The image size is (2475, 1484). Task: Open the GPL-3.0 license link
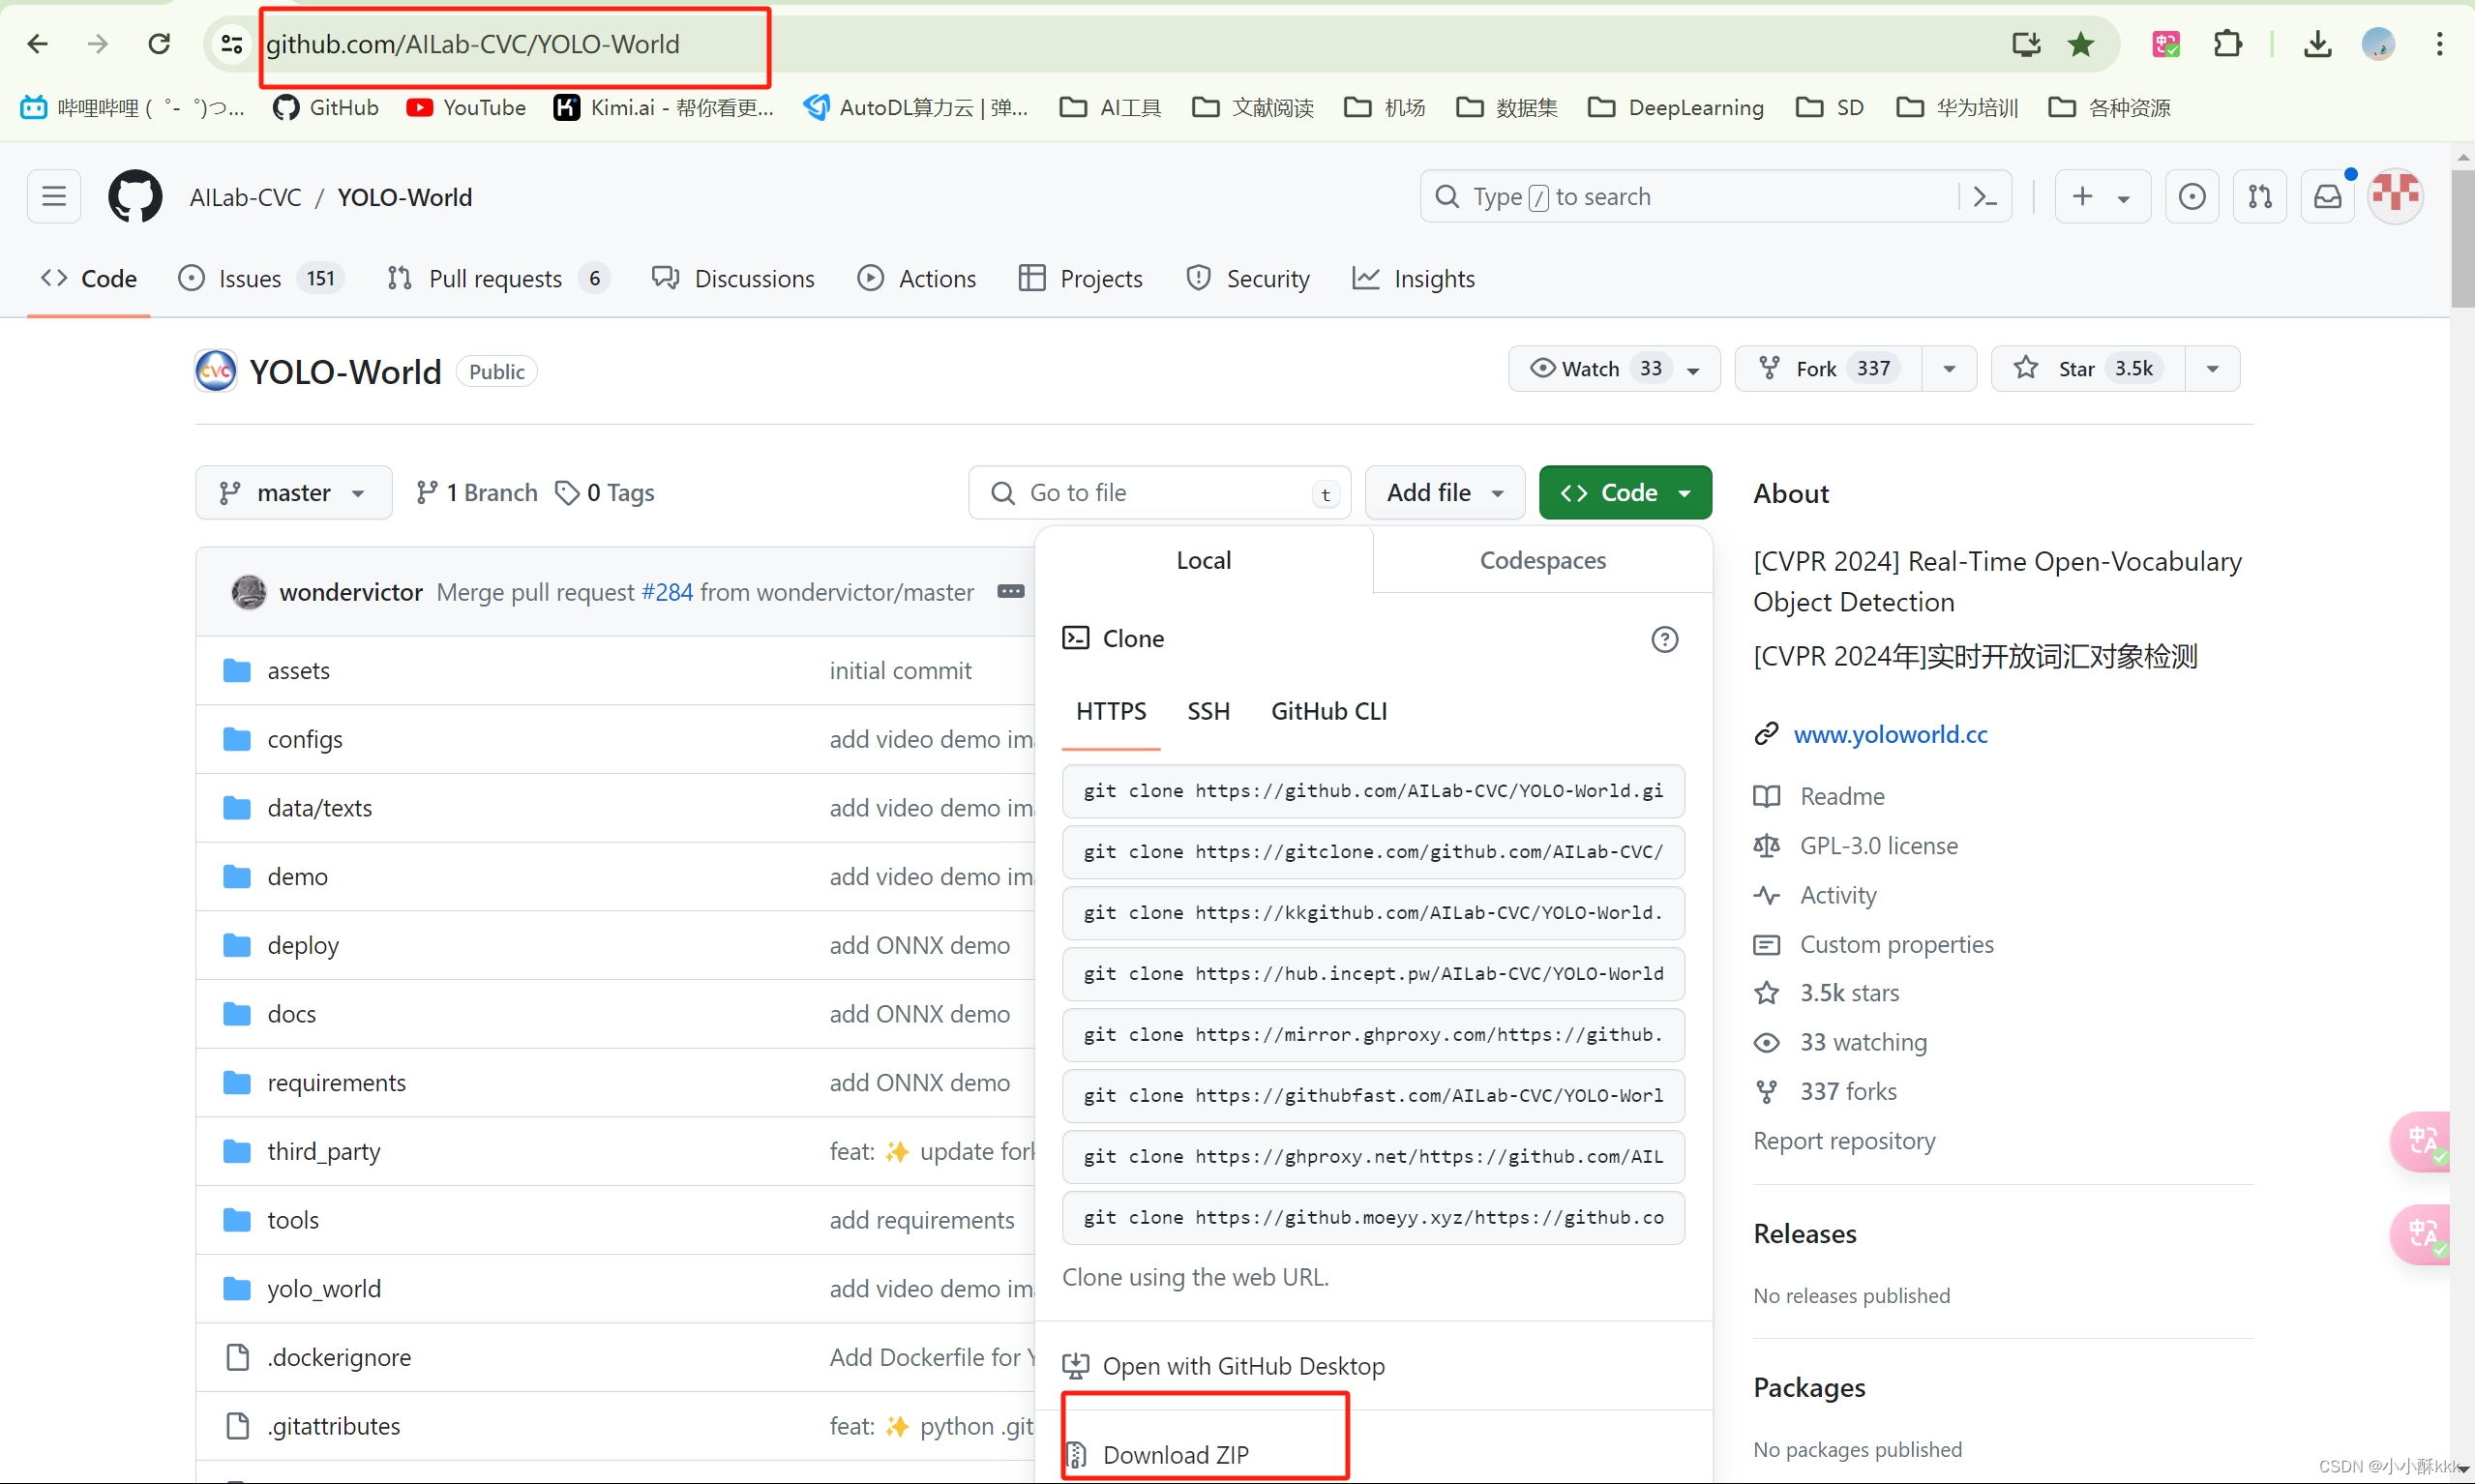tap(1877, 846)
